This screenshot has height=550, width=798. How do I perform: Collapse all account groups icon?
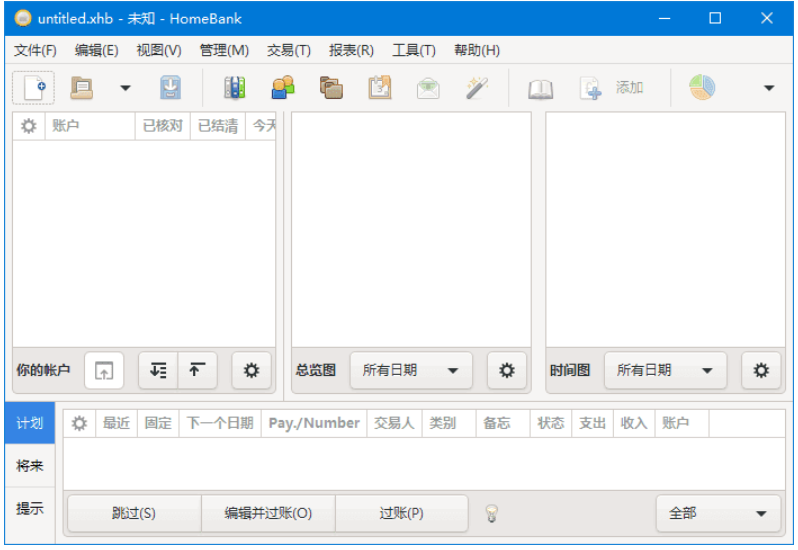pos(197,370)
